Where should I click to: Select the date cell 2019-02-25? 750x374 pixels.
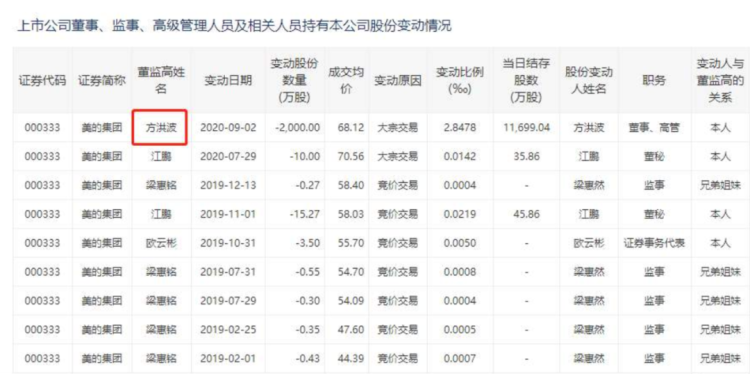pos(228,330)
